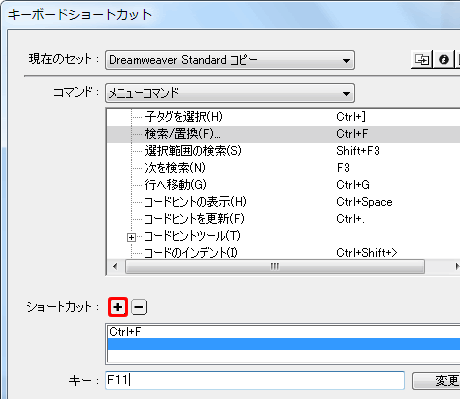Image resolution: width=460 pixels, height=399 pixels.
Task: Select コードヒントの表示(H) command row
Action: (283, 202)
